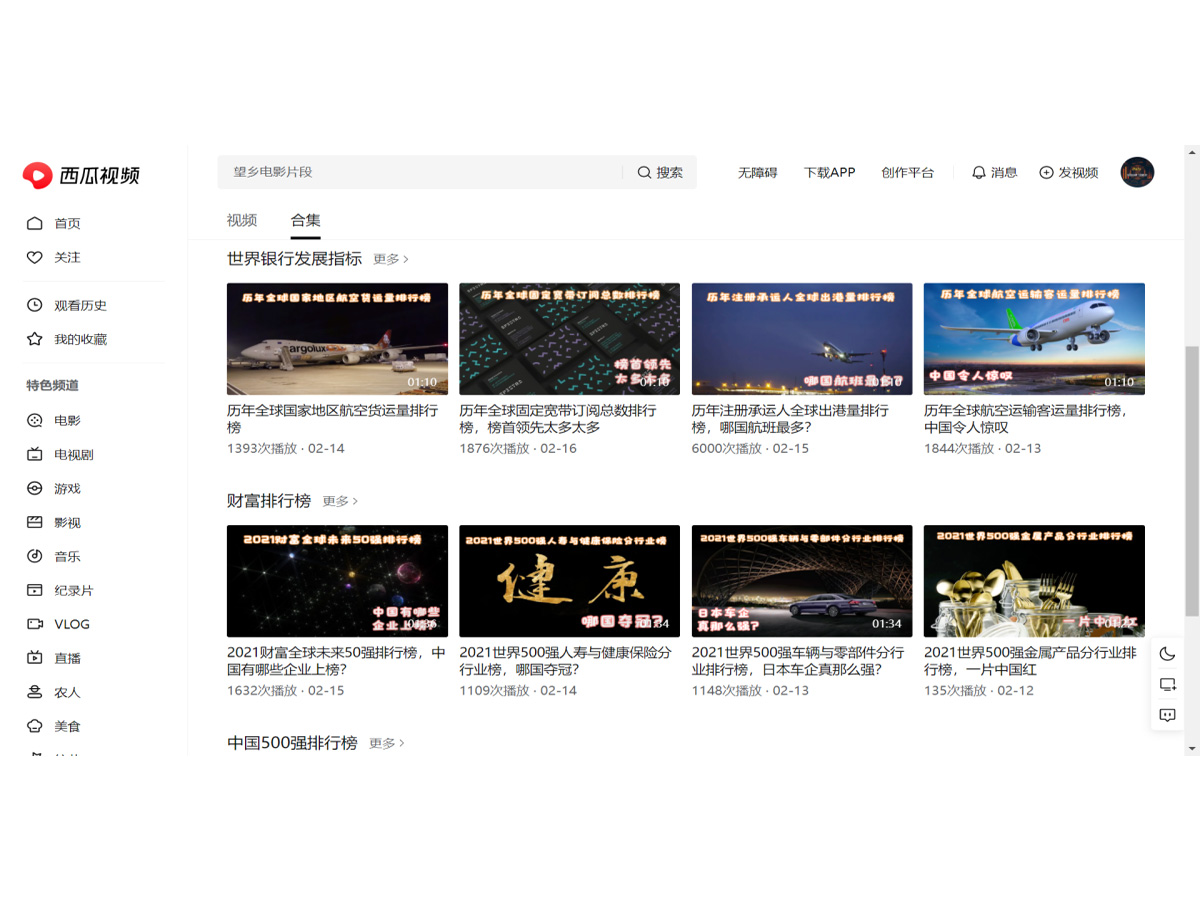Open the 电影 movie channel icon
Viewport: 1200px width, 900px height.
35,421
